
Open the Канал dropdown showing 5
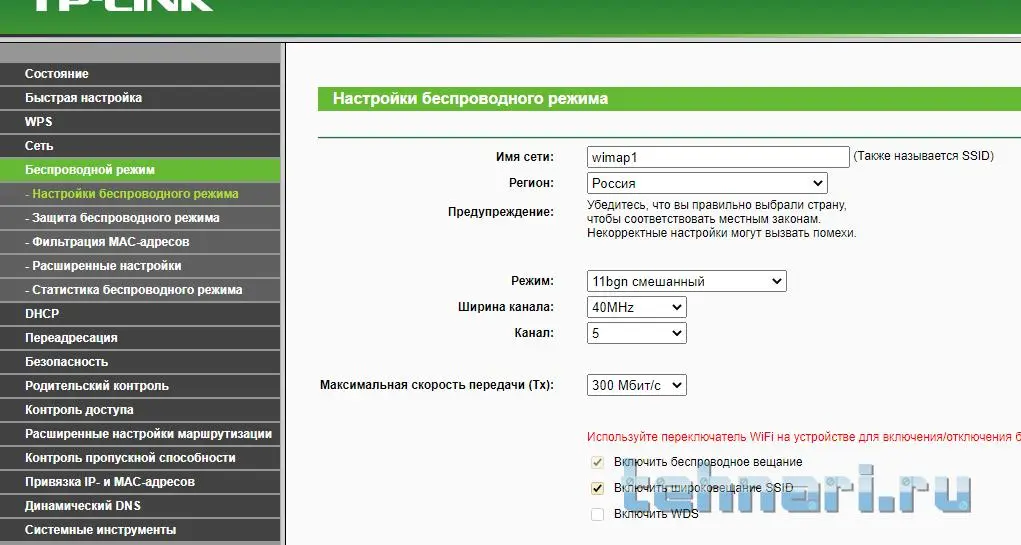[636, 333]
